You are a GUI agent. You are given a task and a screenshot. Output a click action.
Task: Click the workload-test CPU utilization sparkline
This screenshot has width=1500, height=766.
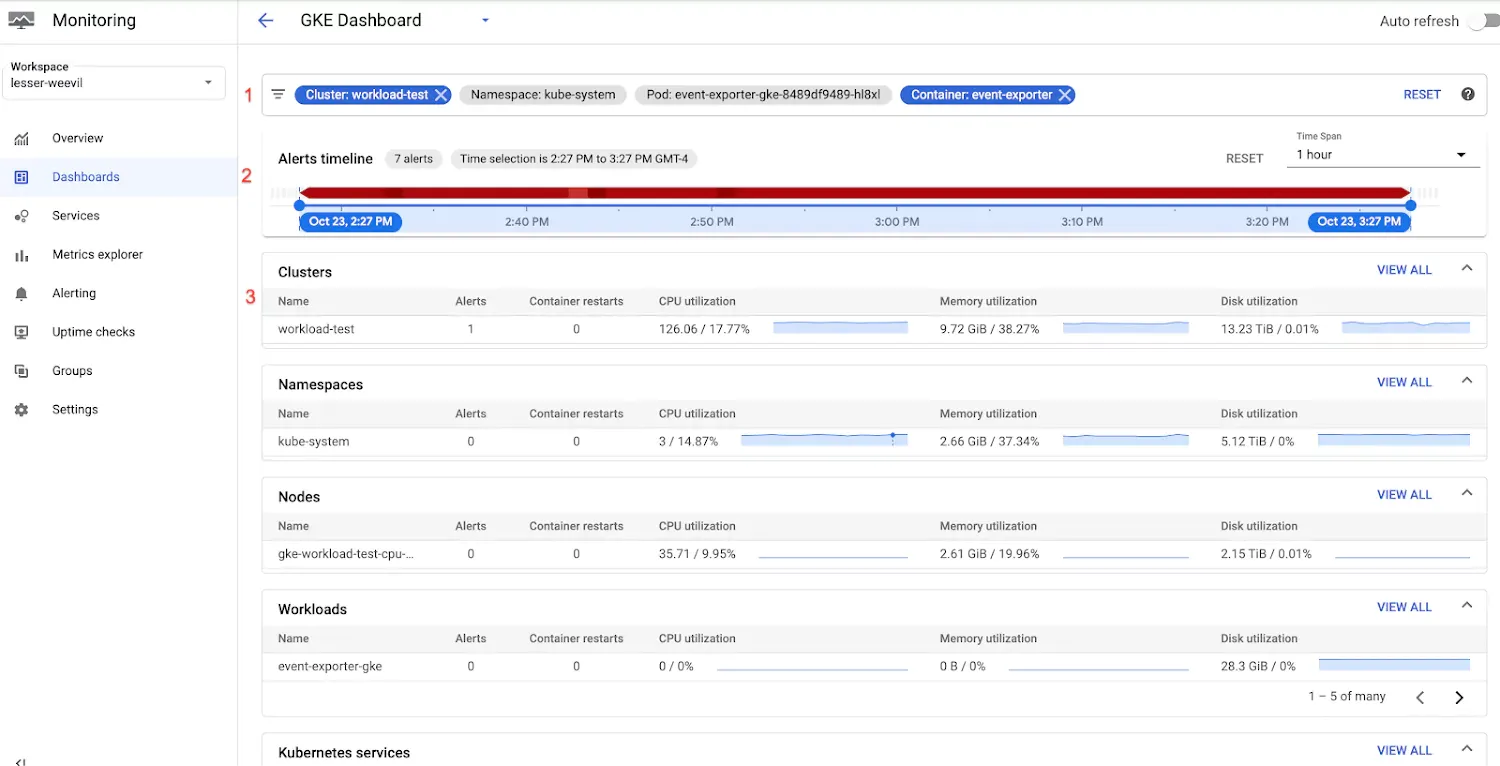point(840,328)
